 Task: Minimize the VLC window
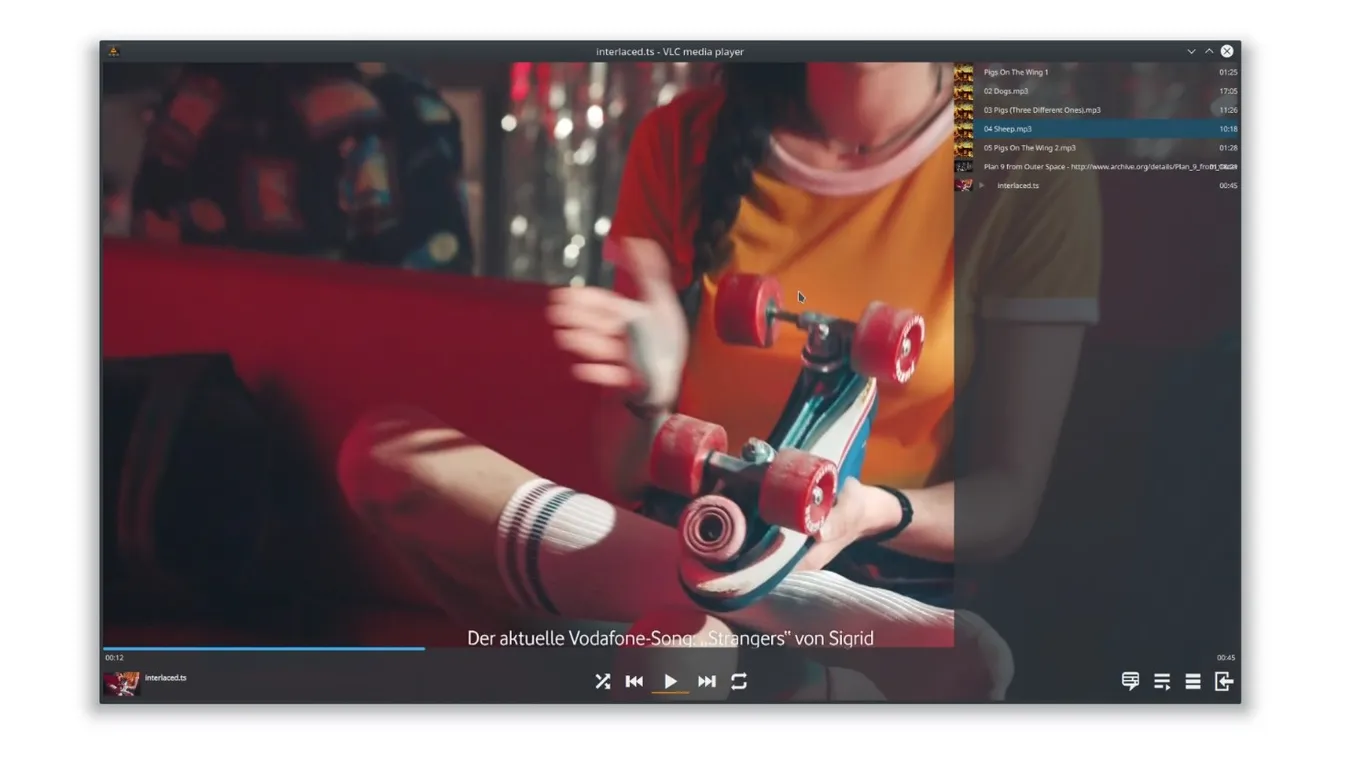point(1191,51)
